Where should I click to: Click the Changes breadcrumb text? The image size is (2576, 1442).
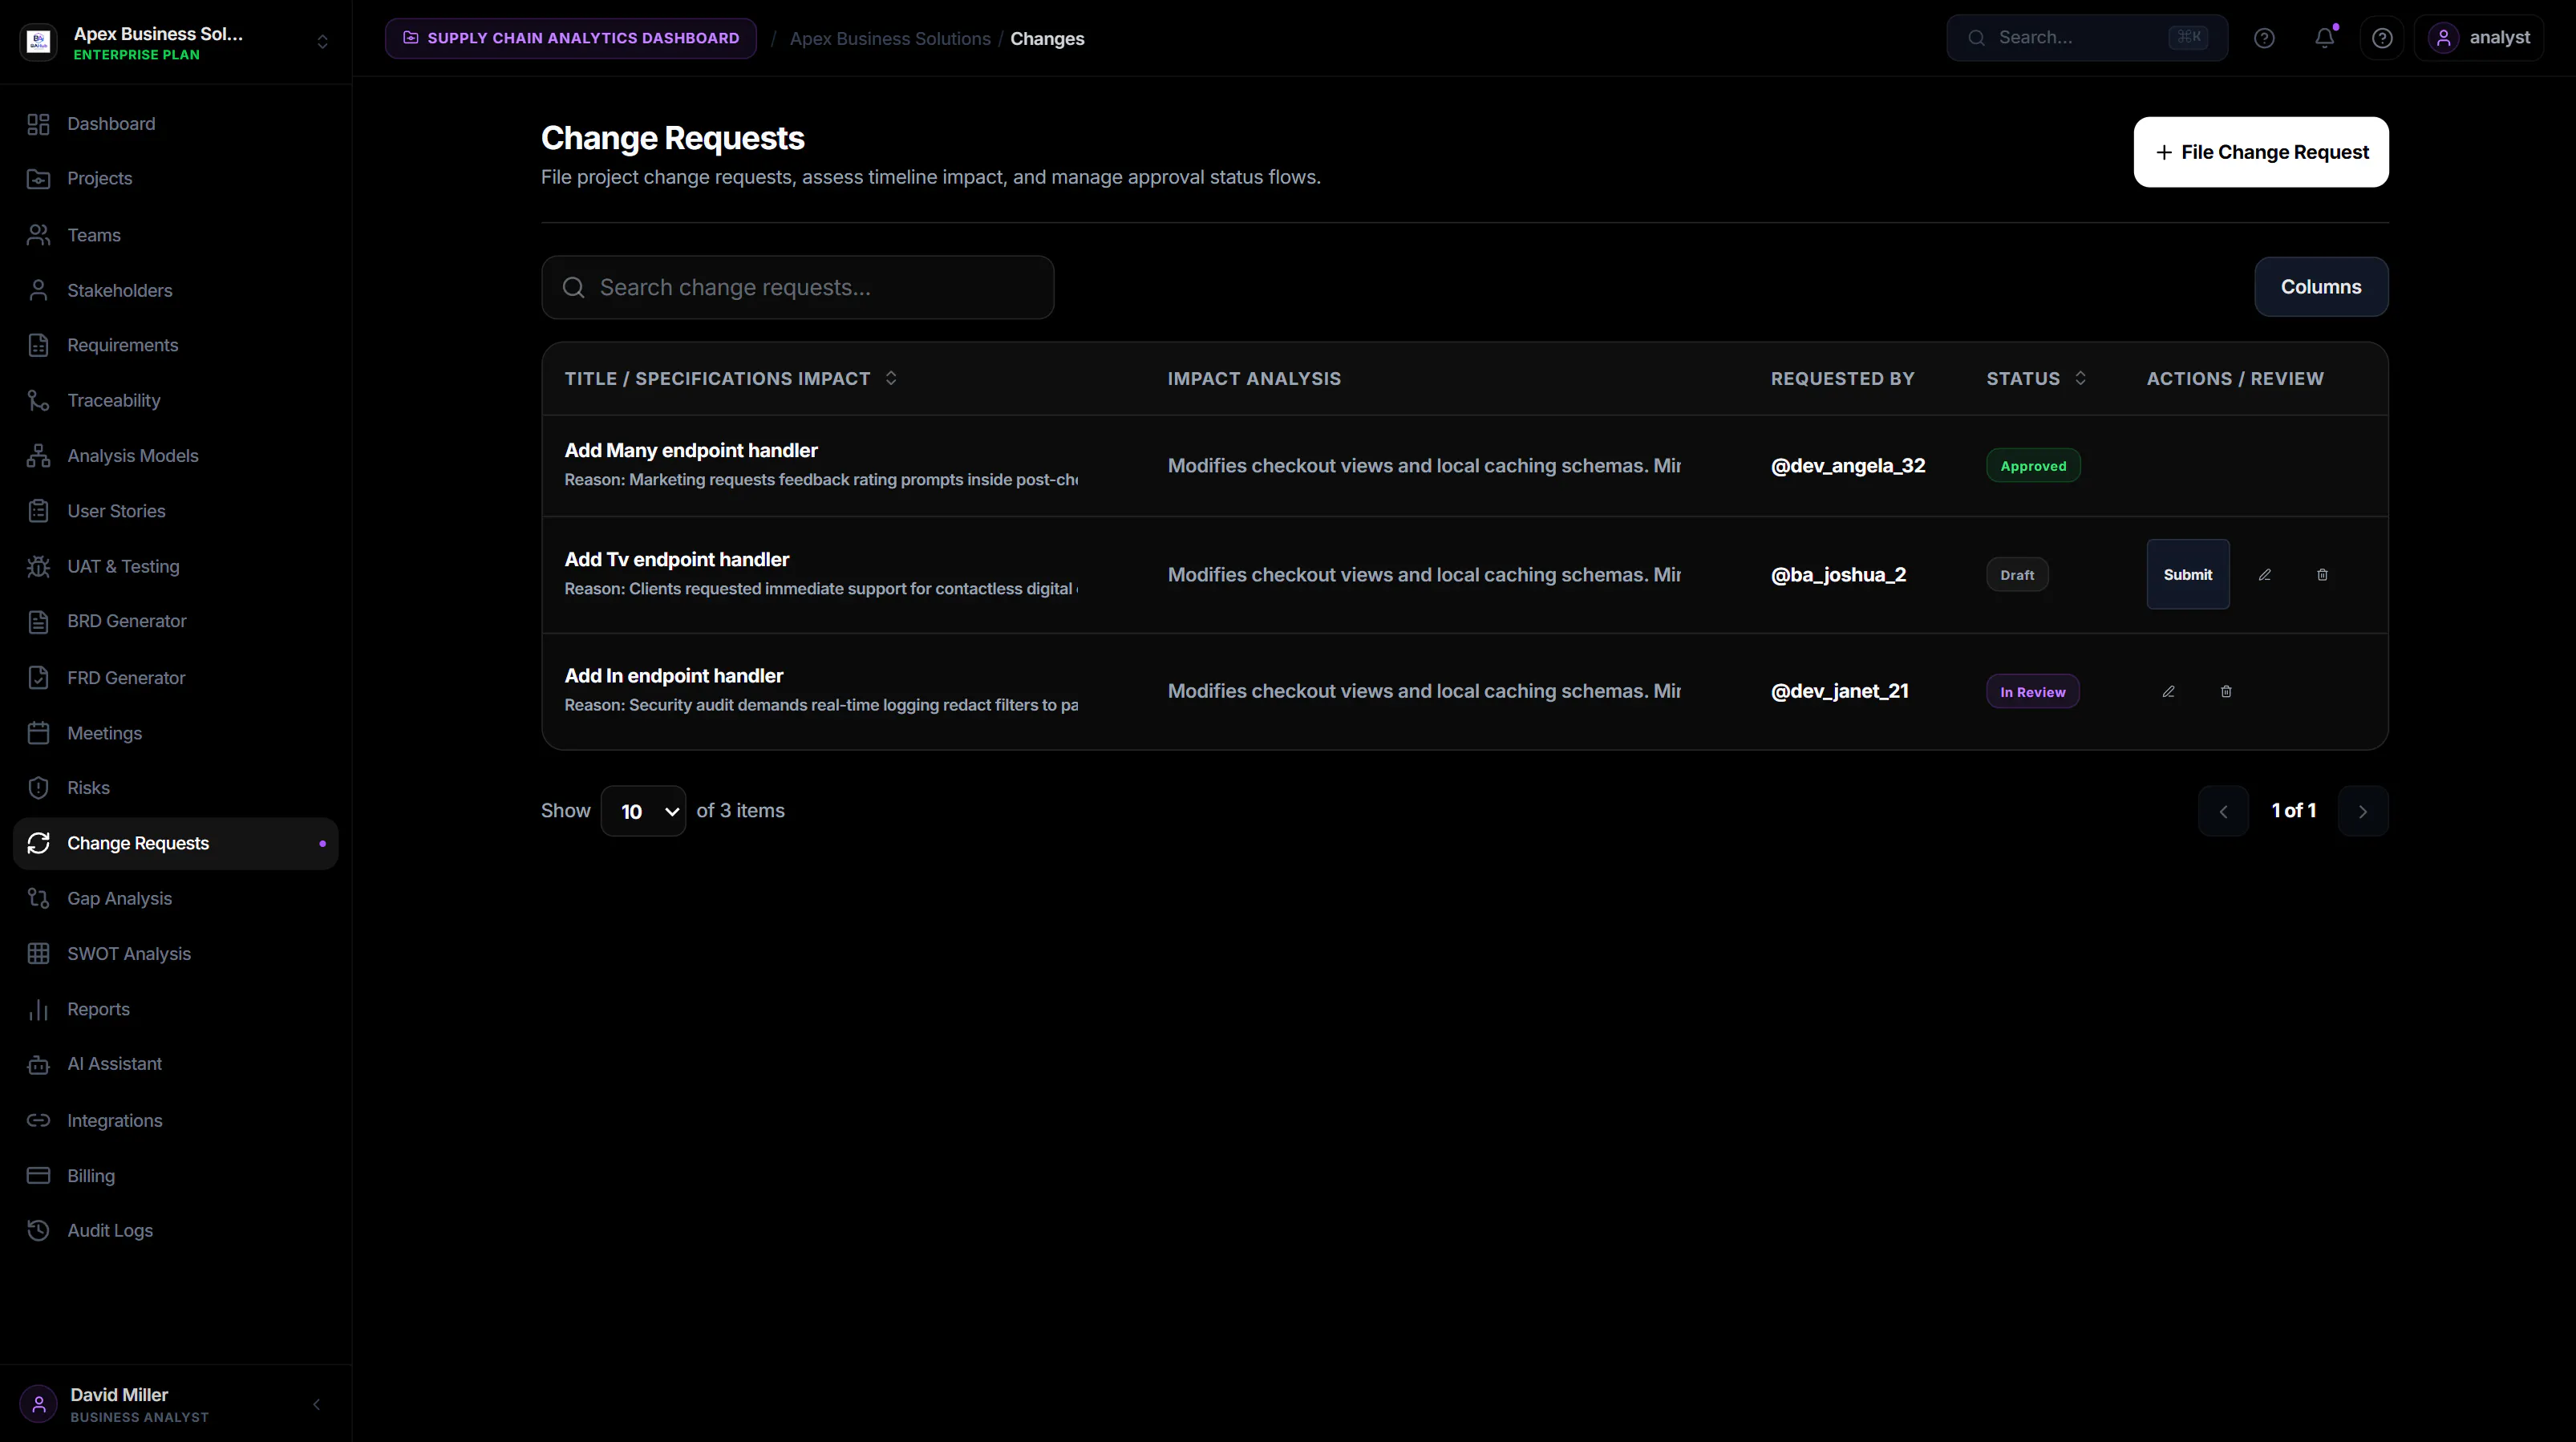point(1047,39)
